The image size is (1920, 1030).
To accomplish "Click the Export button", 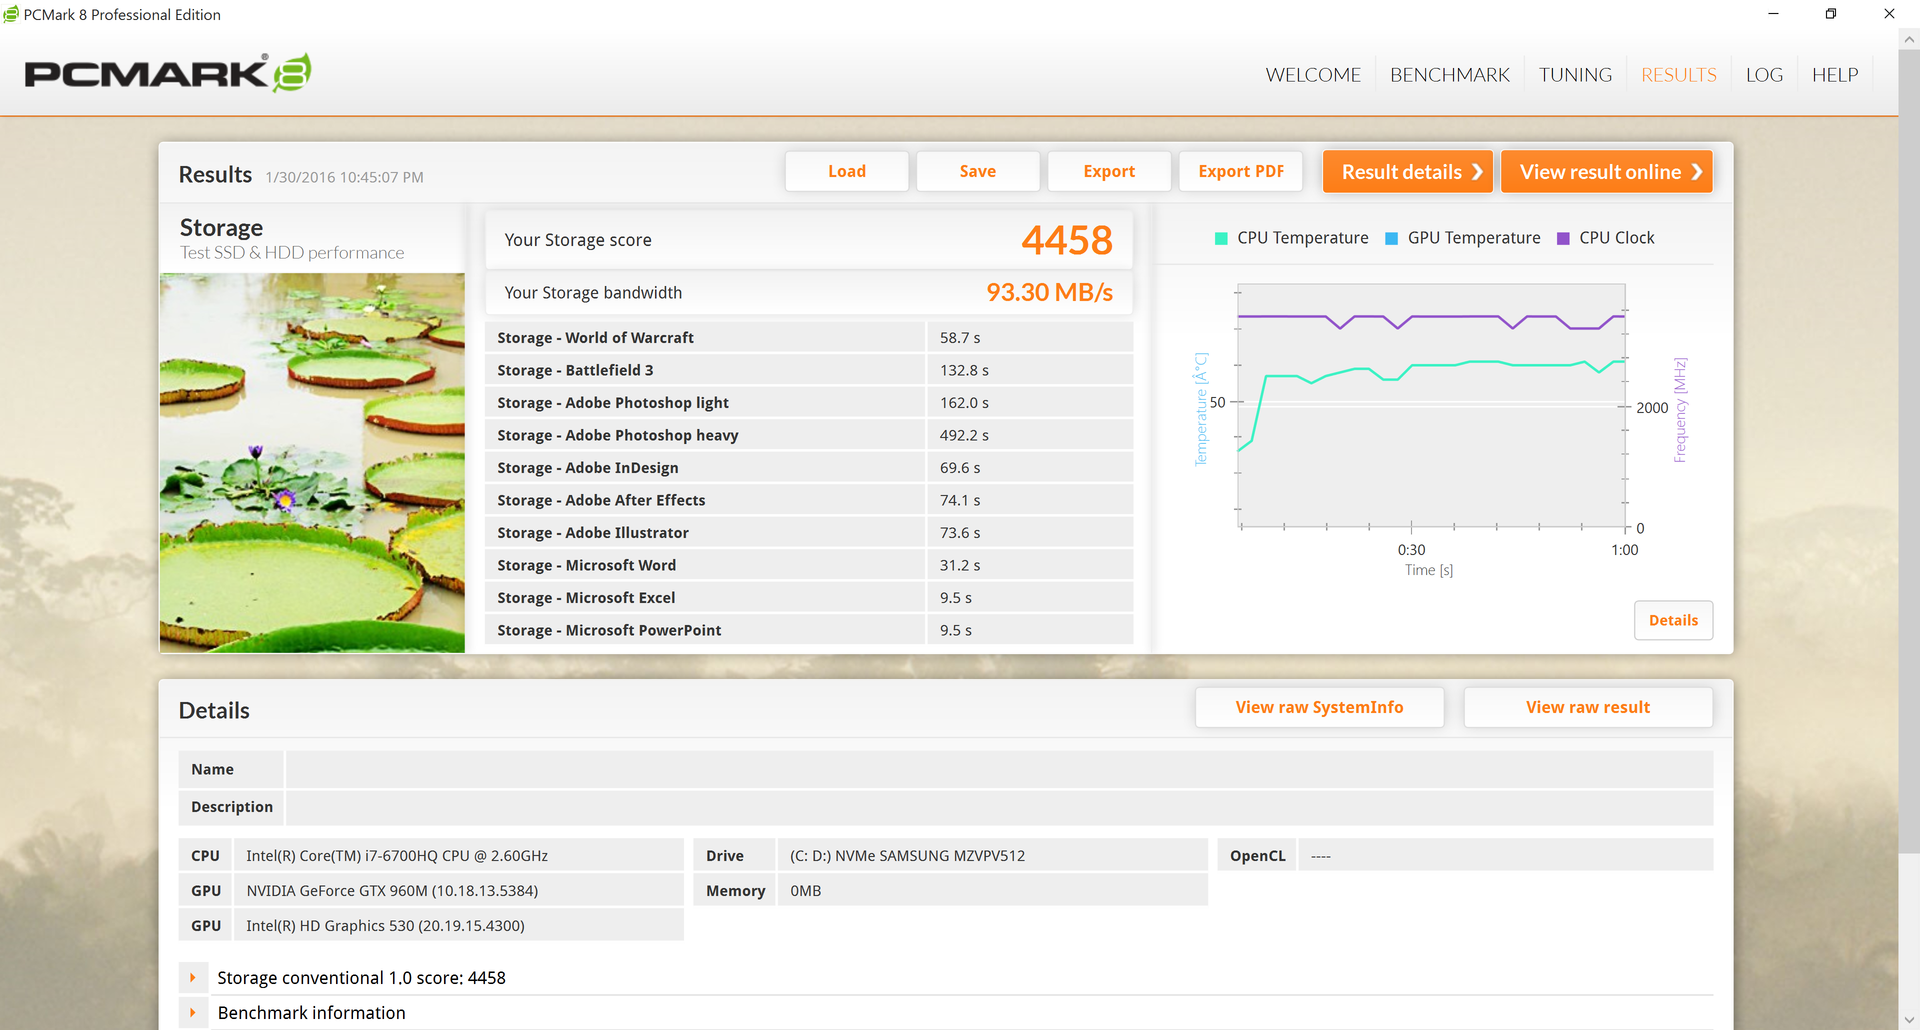I will point(1109,171).
